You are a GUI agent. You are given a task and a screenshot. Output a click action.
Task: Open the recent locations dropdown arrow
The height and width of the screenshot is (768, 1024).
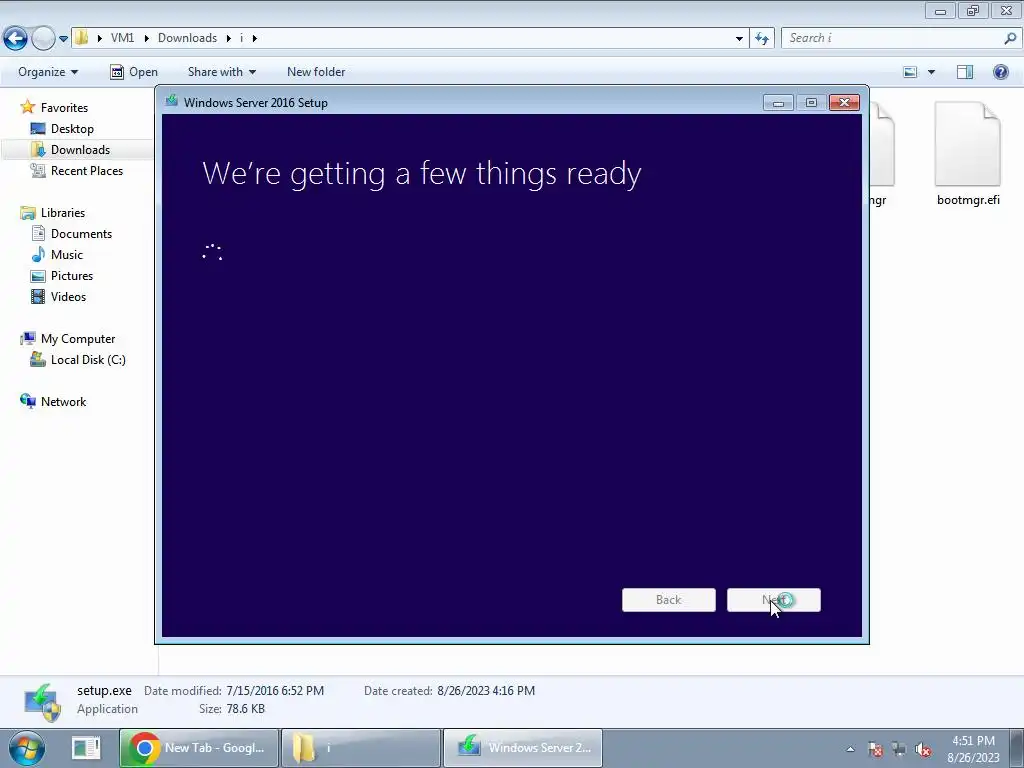point(63,39)
